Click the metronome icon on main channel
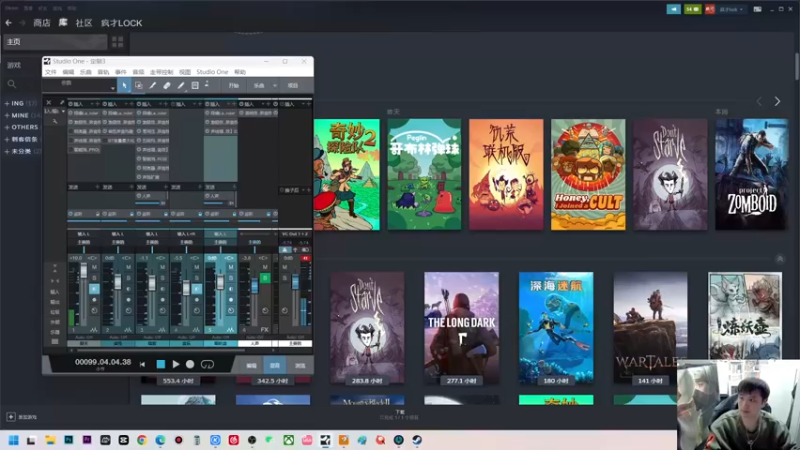The width and height of the screenshot is (800, 450). point(285,249)
